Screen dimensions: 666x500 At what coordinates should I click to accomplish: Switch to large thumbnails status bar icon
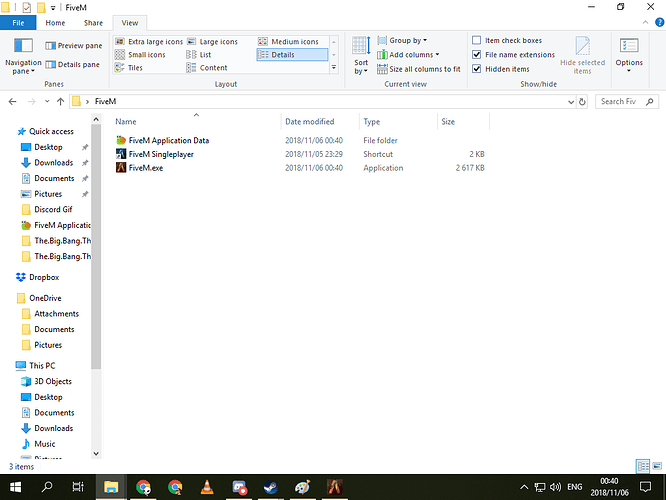(657, 466)
